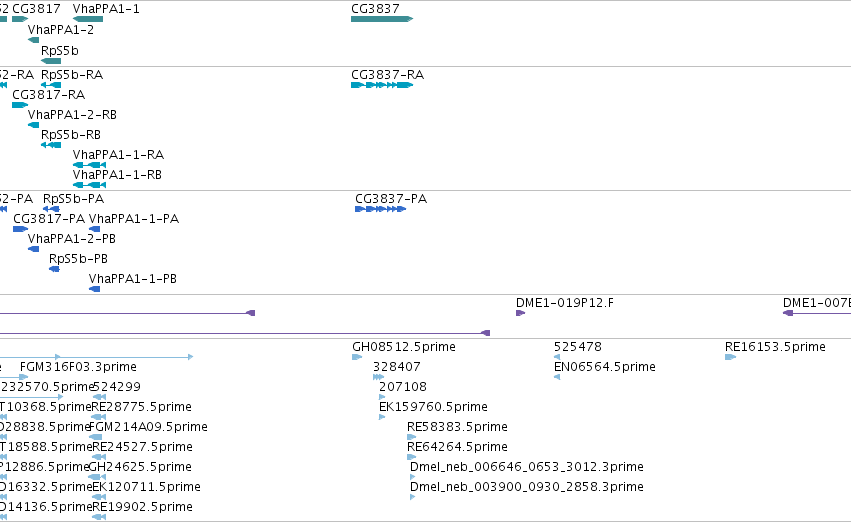
Task: Click the blue CG3837-PA protein glyph
Action: [x=380, y=209]
